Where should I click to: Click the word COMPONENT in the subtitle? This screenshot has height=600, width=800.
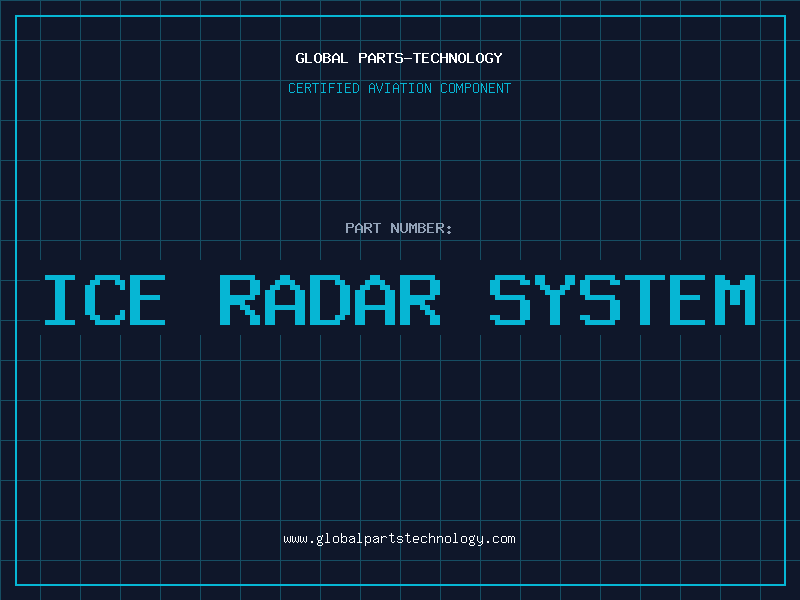click(475, 88)
